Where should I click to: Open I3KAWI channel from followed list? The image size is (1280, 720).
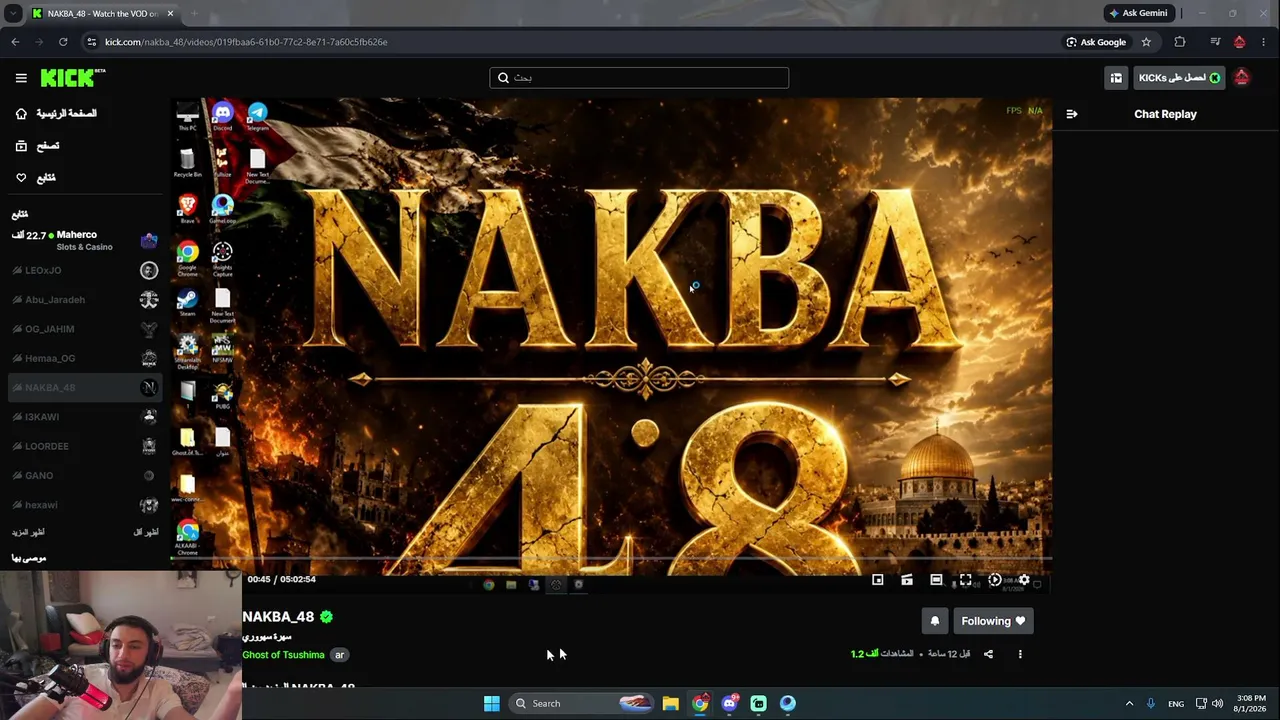click(84, 417)
